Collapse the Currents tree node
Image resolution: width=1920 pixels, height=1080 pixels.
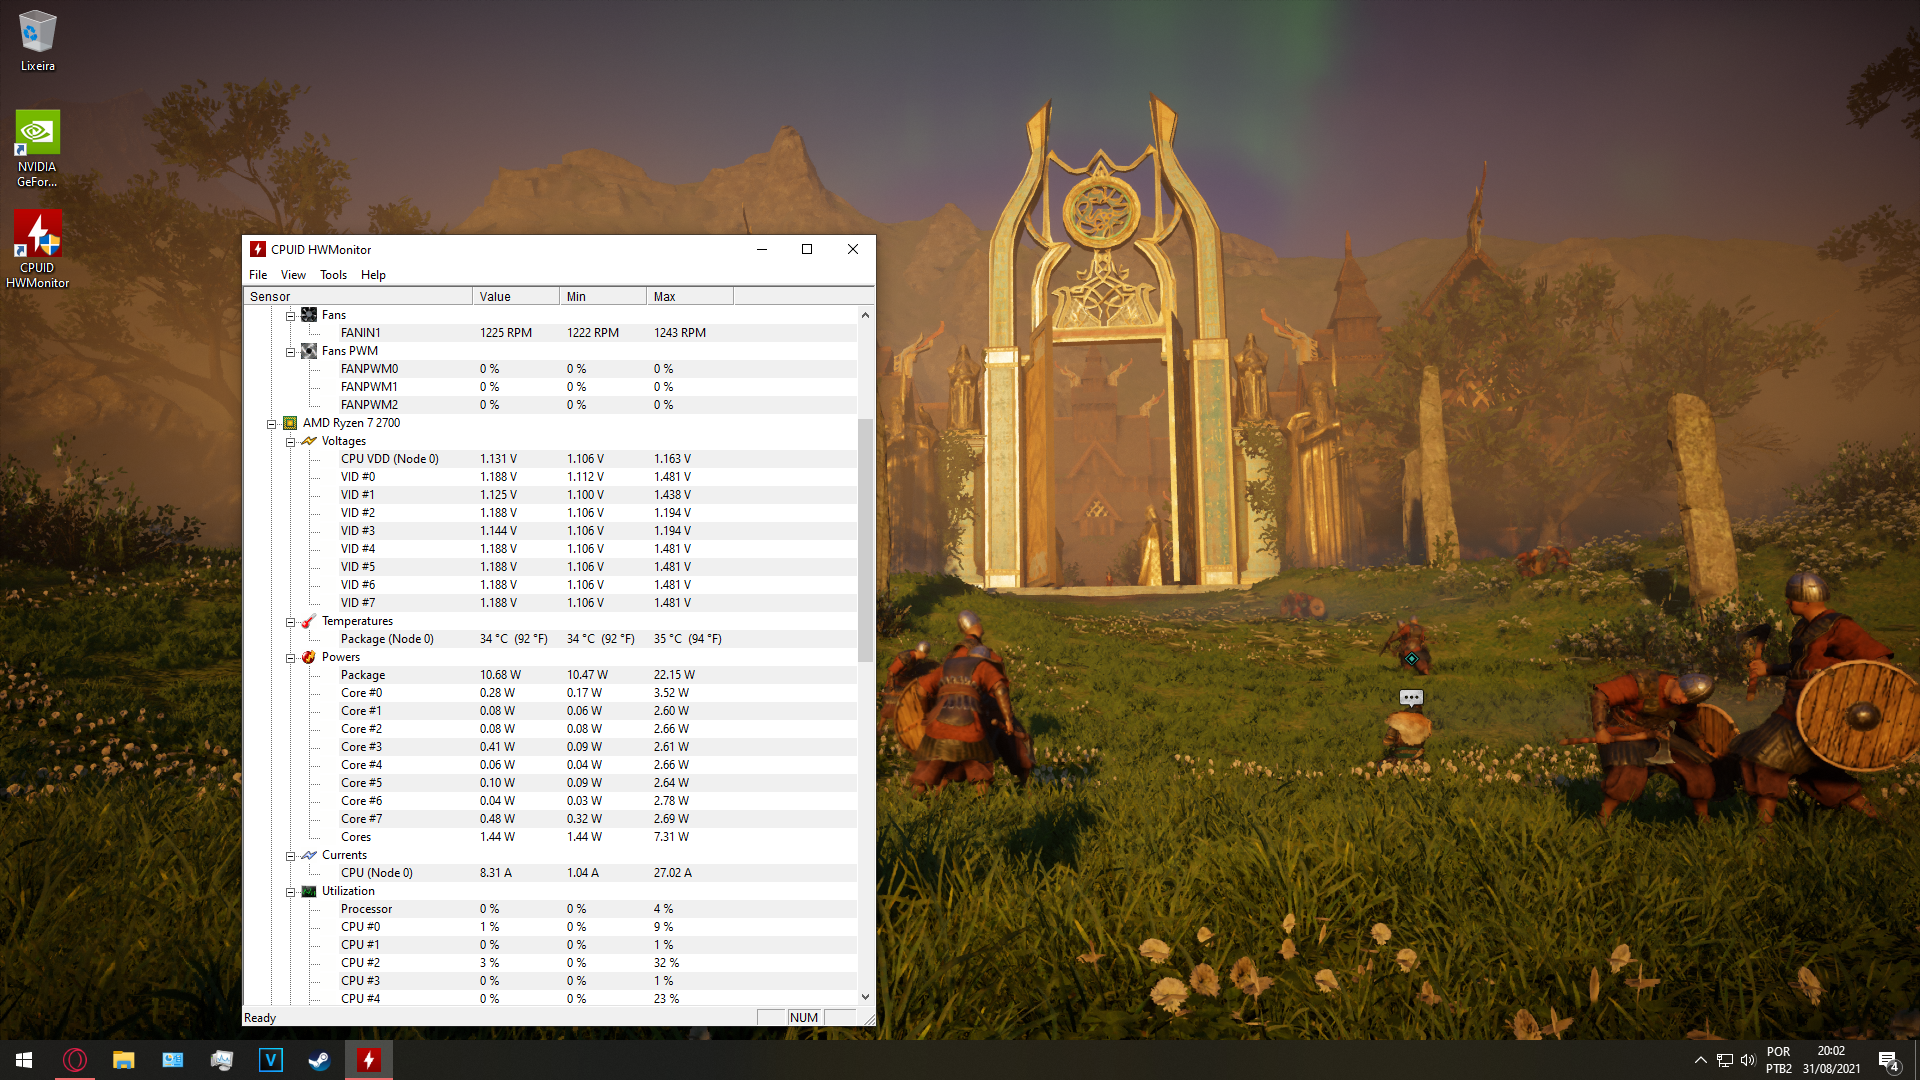pyautogui.click(x=290, y=856)
